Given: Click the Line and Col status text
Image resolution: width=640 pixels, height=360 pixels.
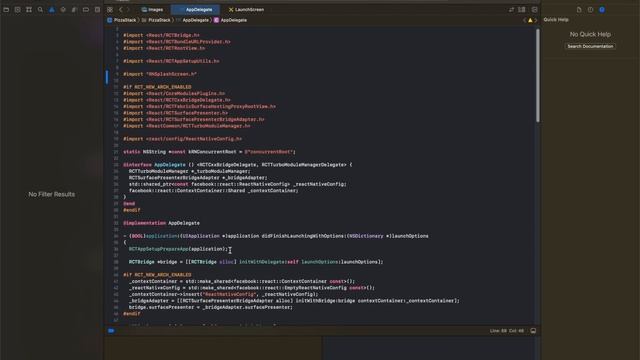Looking at the screenshot, I should point(507,331).
